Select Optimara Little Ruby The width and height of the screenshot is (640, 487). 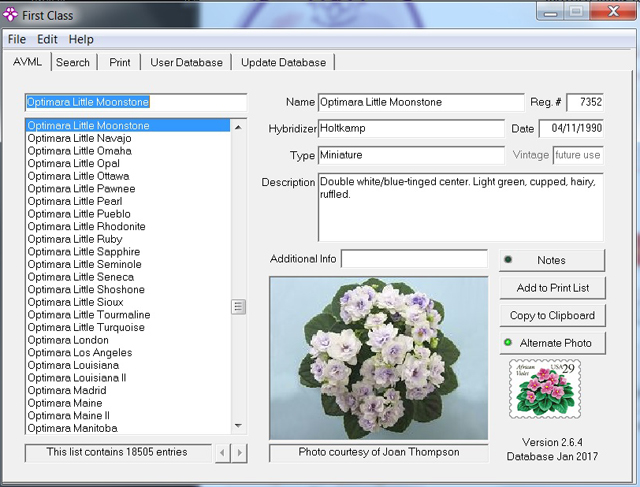pyautogui.click(x=128, y=239)
